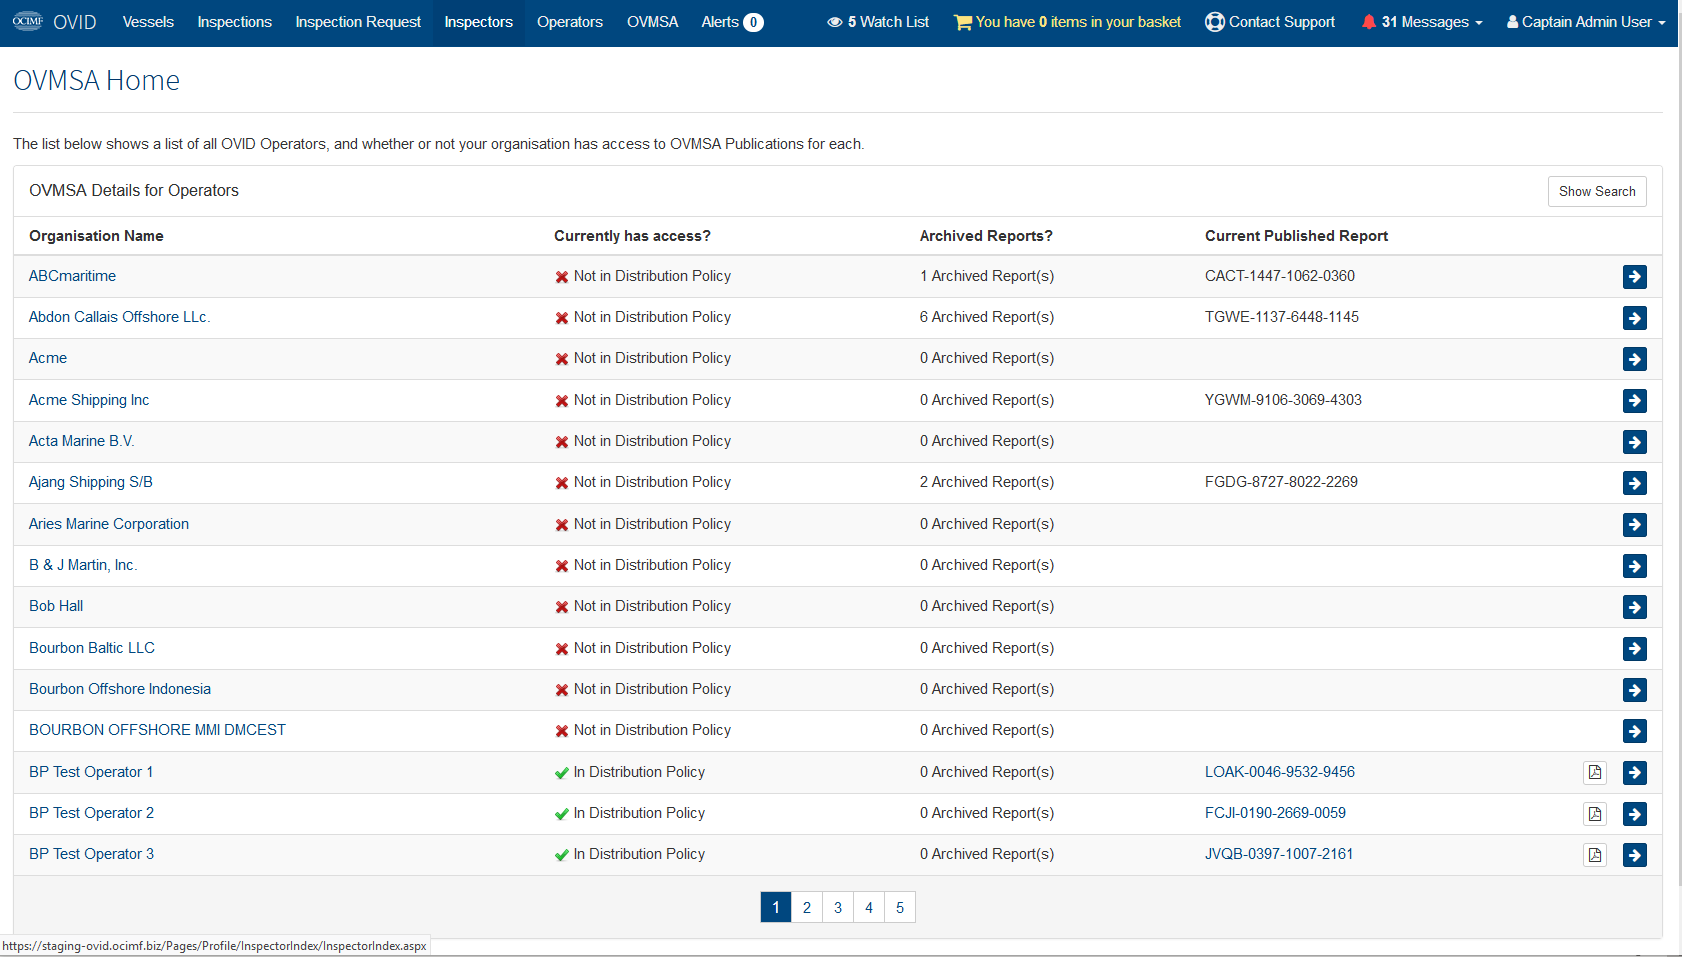Open Bob Hall organisation link
Image resolution: width=1682 pixels, height=957 pixels.
[x=56, y=606]
